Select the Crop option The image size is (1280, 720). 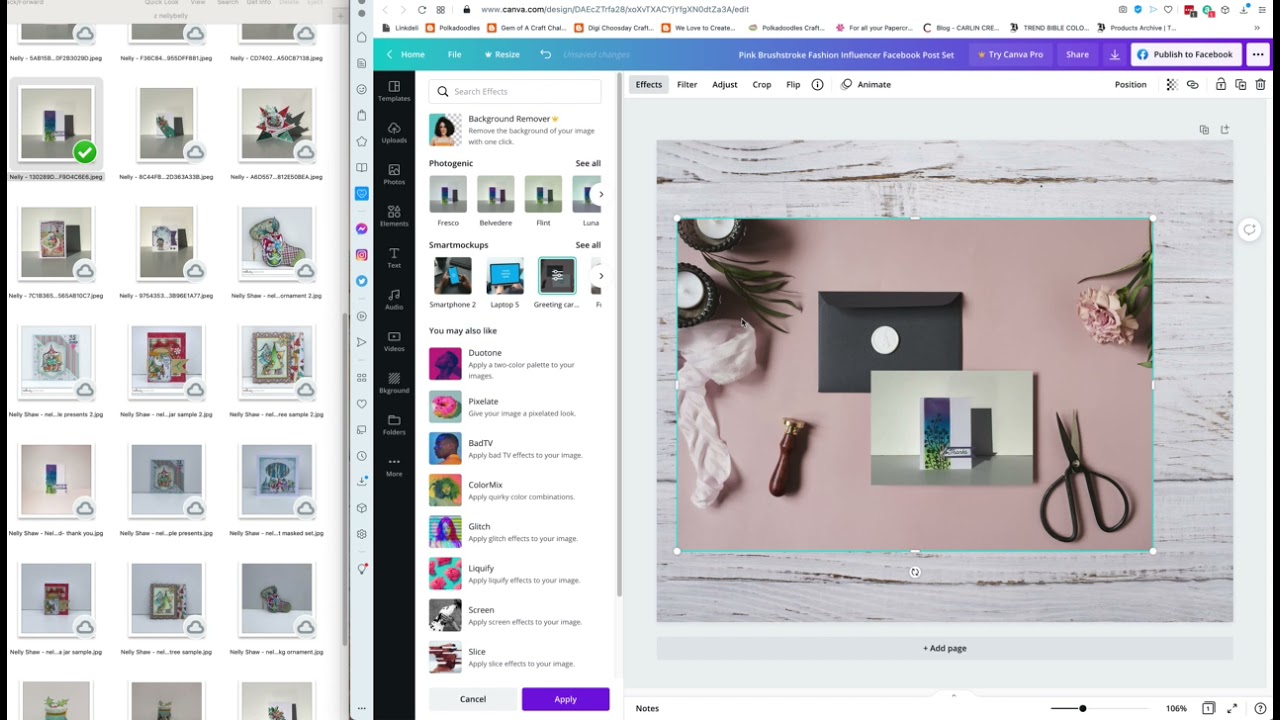point(762,84)
